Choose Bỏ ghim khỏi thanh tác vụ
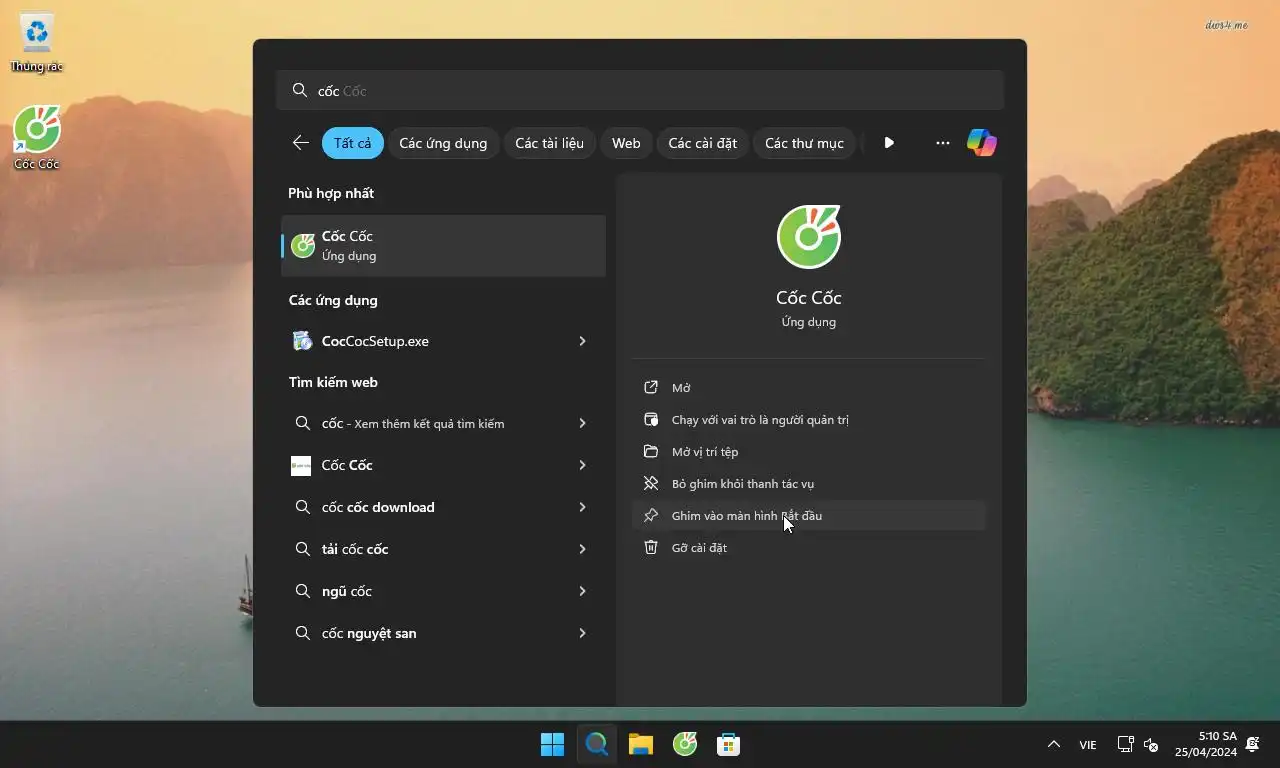Screen dimensions: 1280x768 point(808,484)
